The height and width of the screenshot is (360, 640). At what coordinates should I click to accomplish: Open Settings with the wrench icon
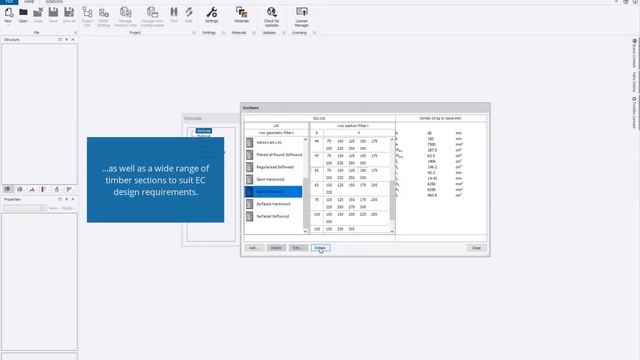click(x=211, y=13)
